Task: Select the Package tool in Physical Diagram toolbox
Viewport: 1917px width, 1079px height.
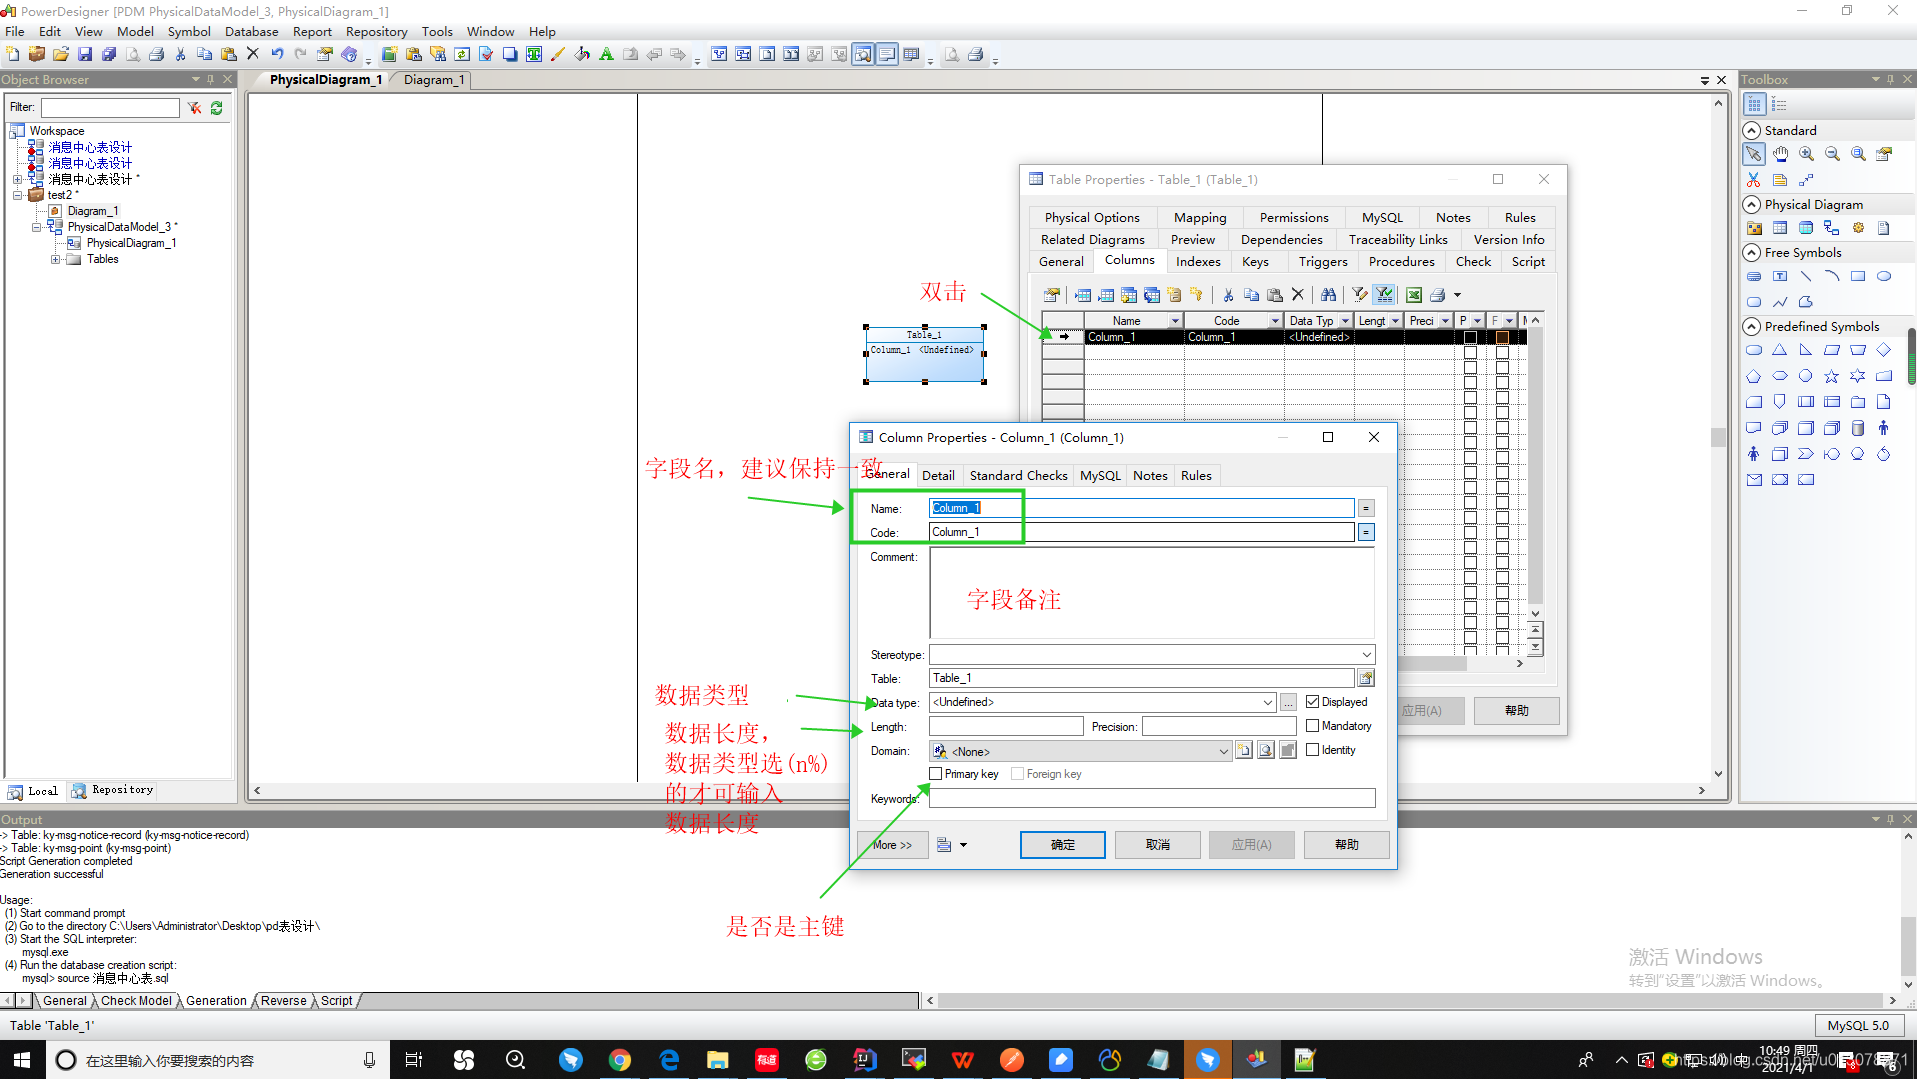Action: click(x=1754, y=228)
